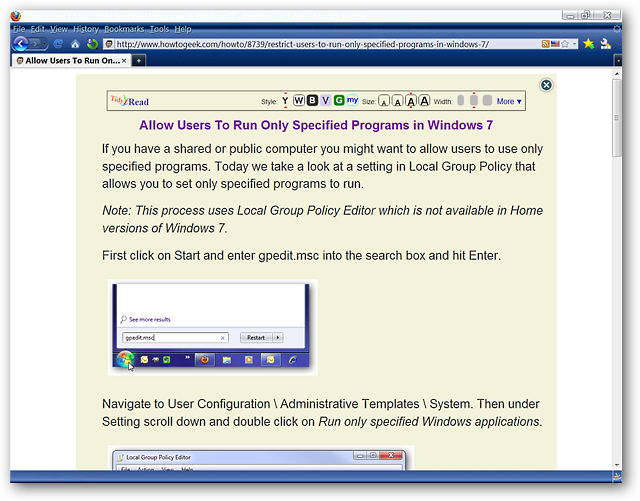This screenshot has height=501, width=640.
Task: Set the middle Width option
Action: [x=474, y=100]
